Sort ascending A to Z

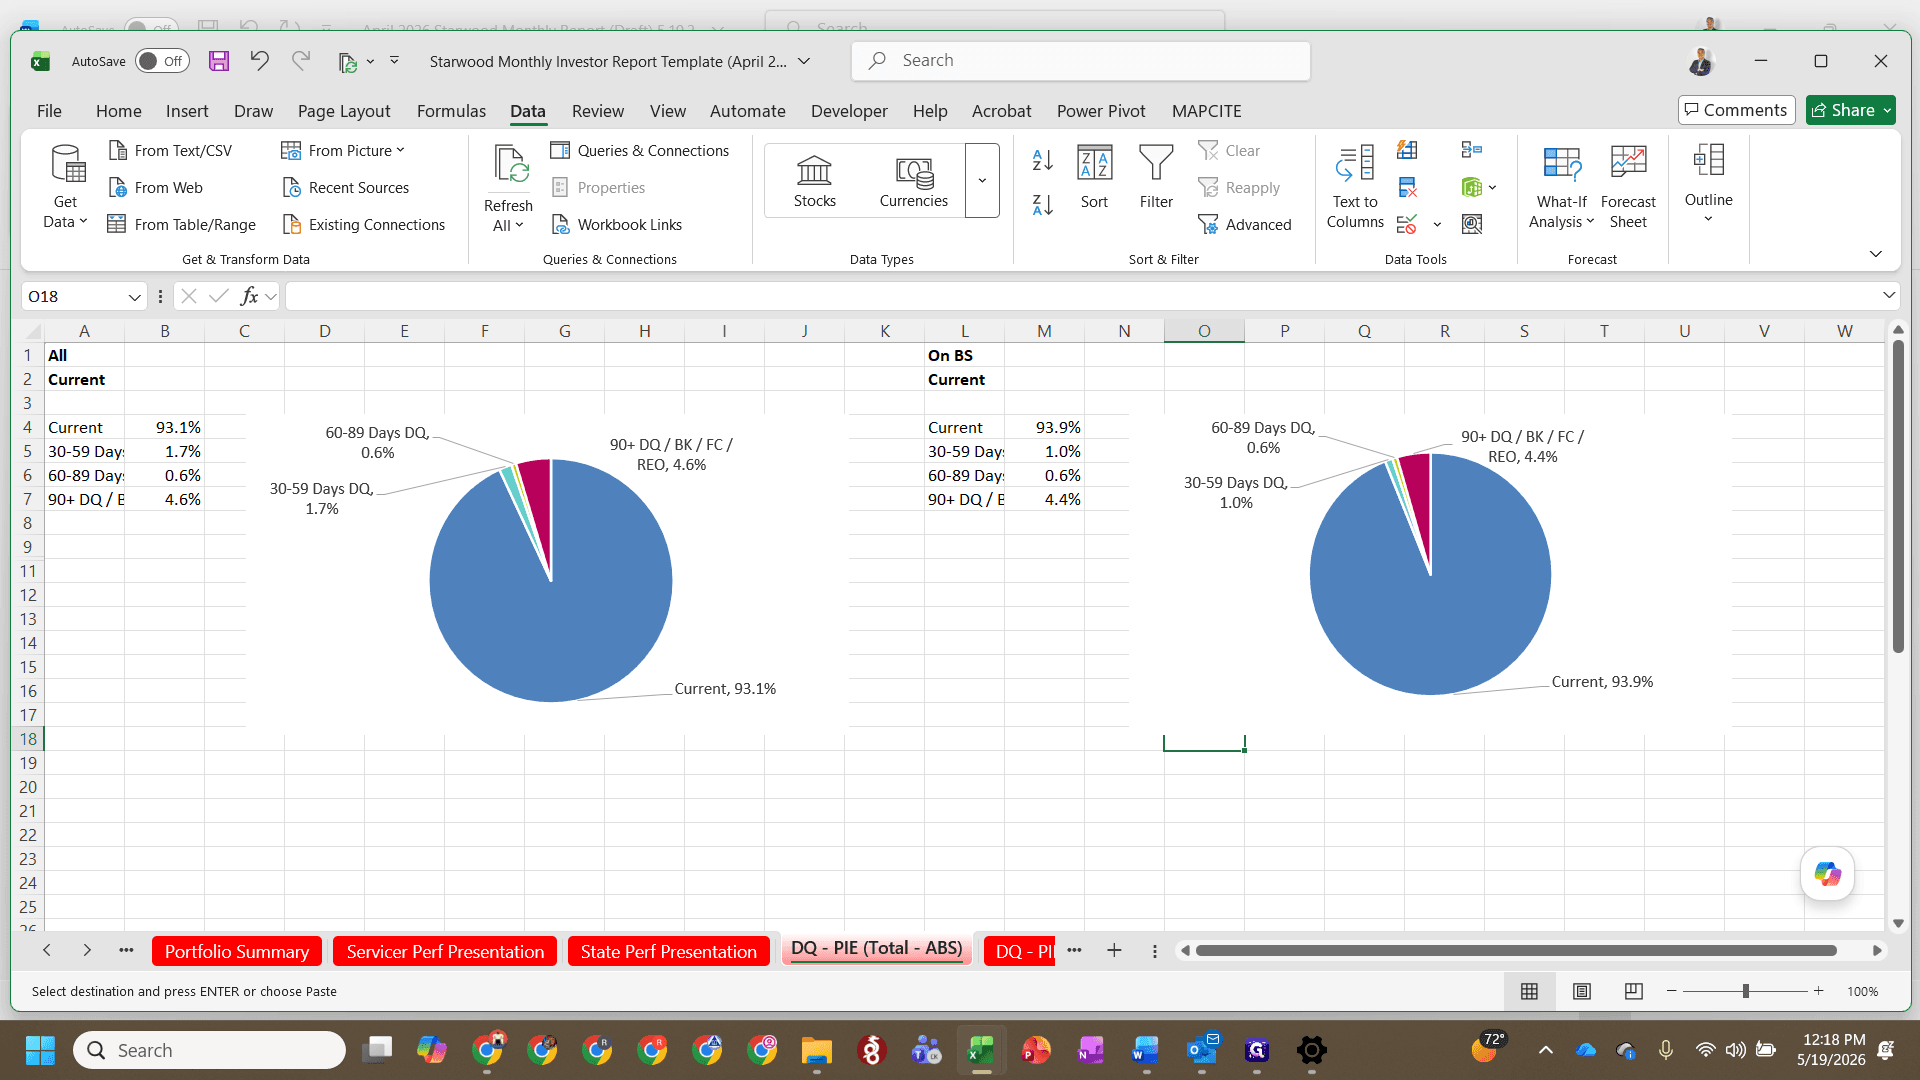click(x=1043, y=160)
